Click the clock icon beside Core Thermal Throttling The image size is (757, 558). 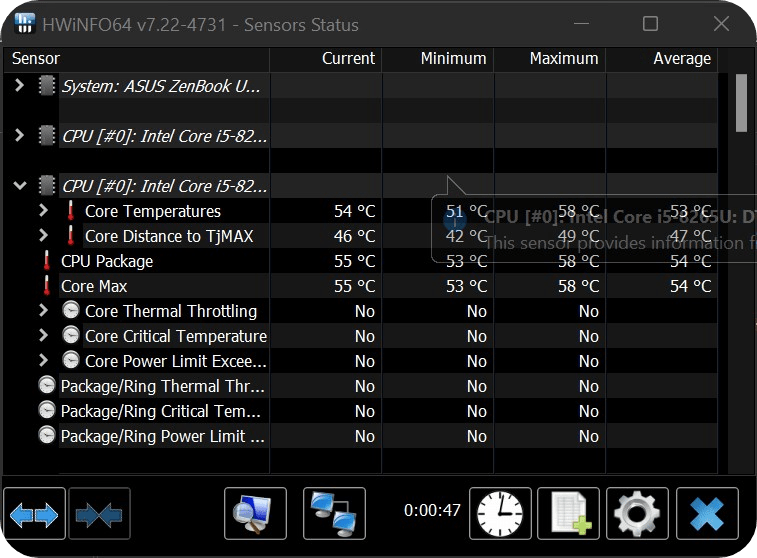coord(71,310)
